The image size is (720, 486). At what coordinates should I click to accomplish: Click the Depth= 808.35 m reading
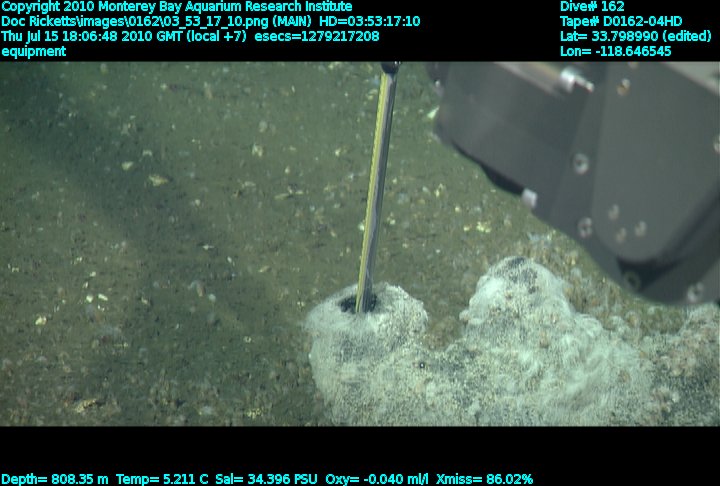pos(55,479)
